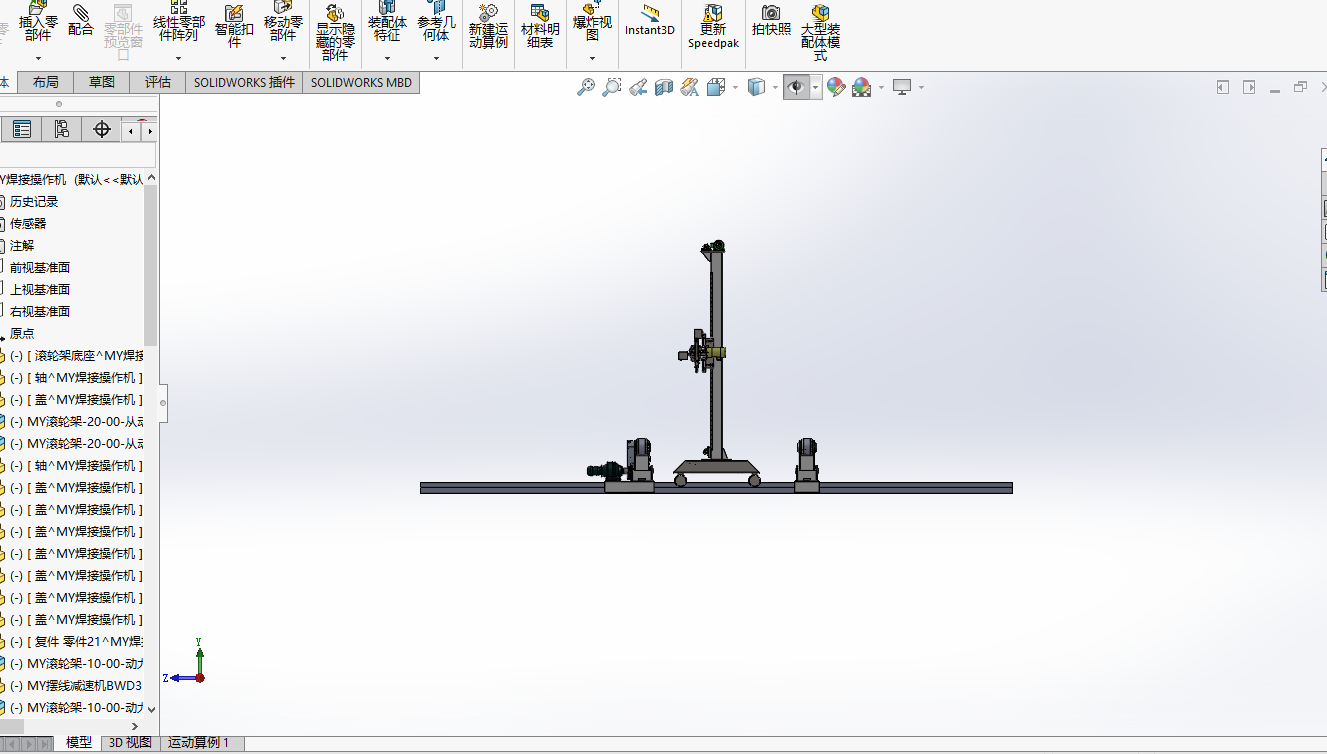The width and height of the screenshot is (1327, 754).
Task: Select 前视基准面 in the feature tree
Action: pos(40,268)
